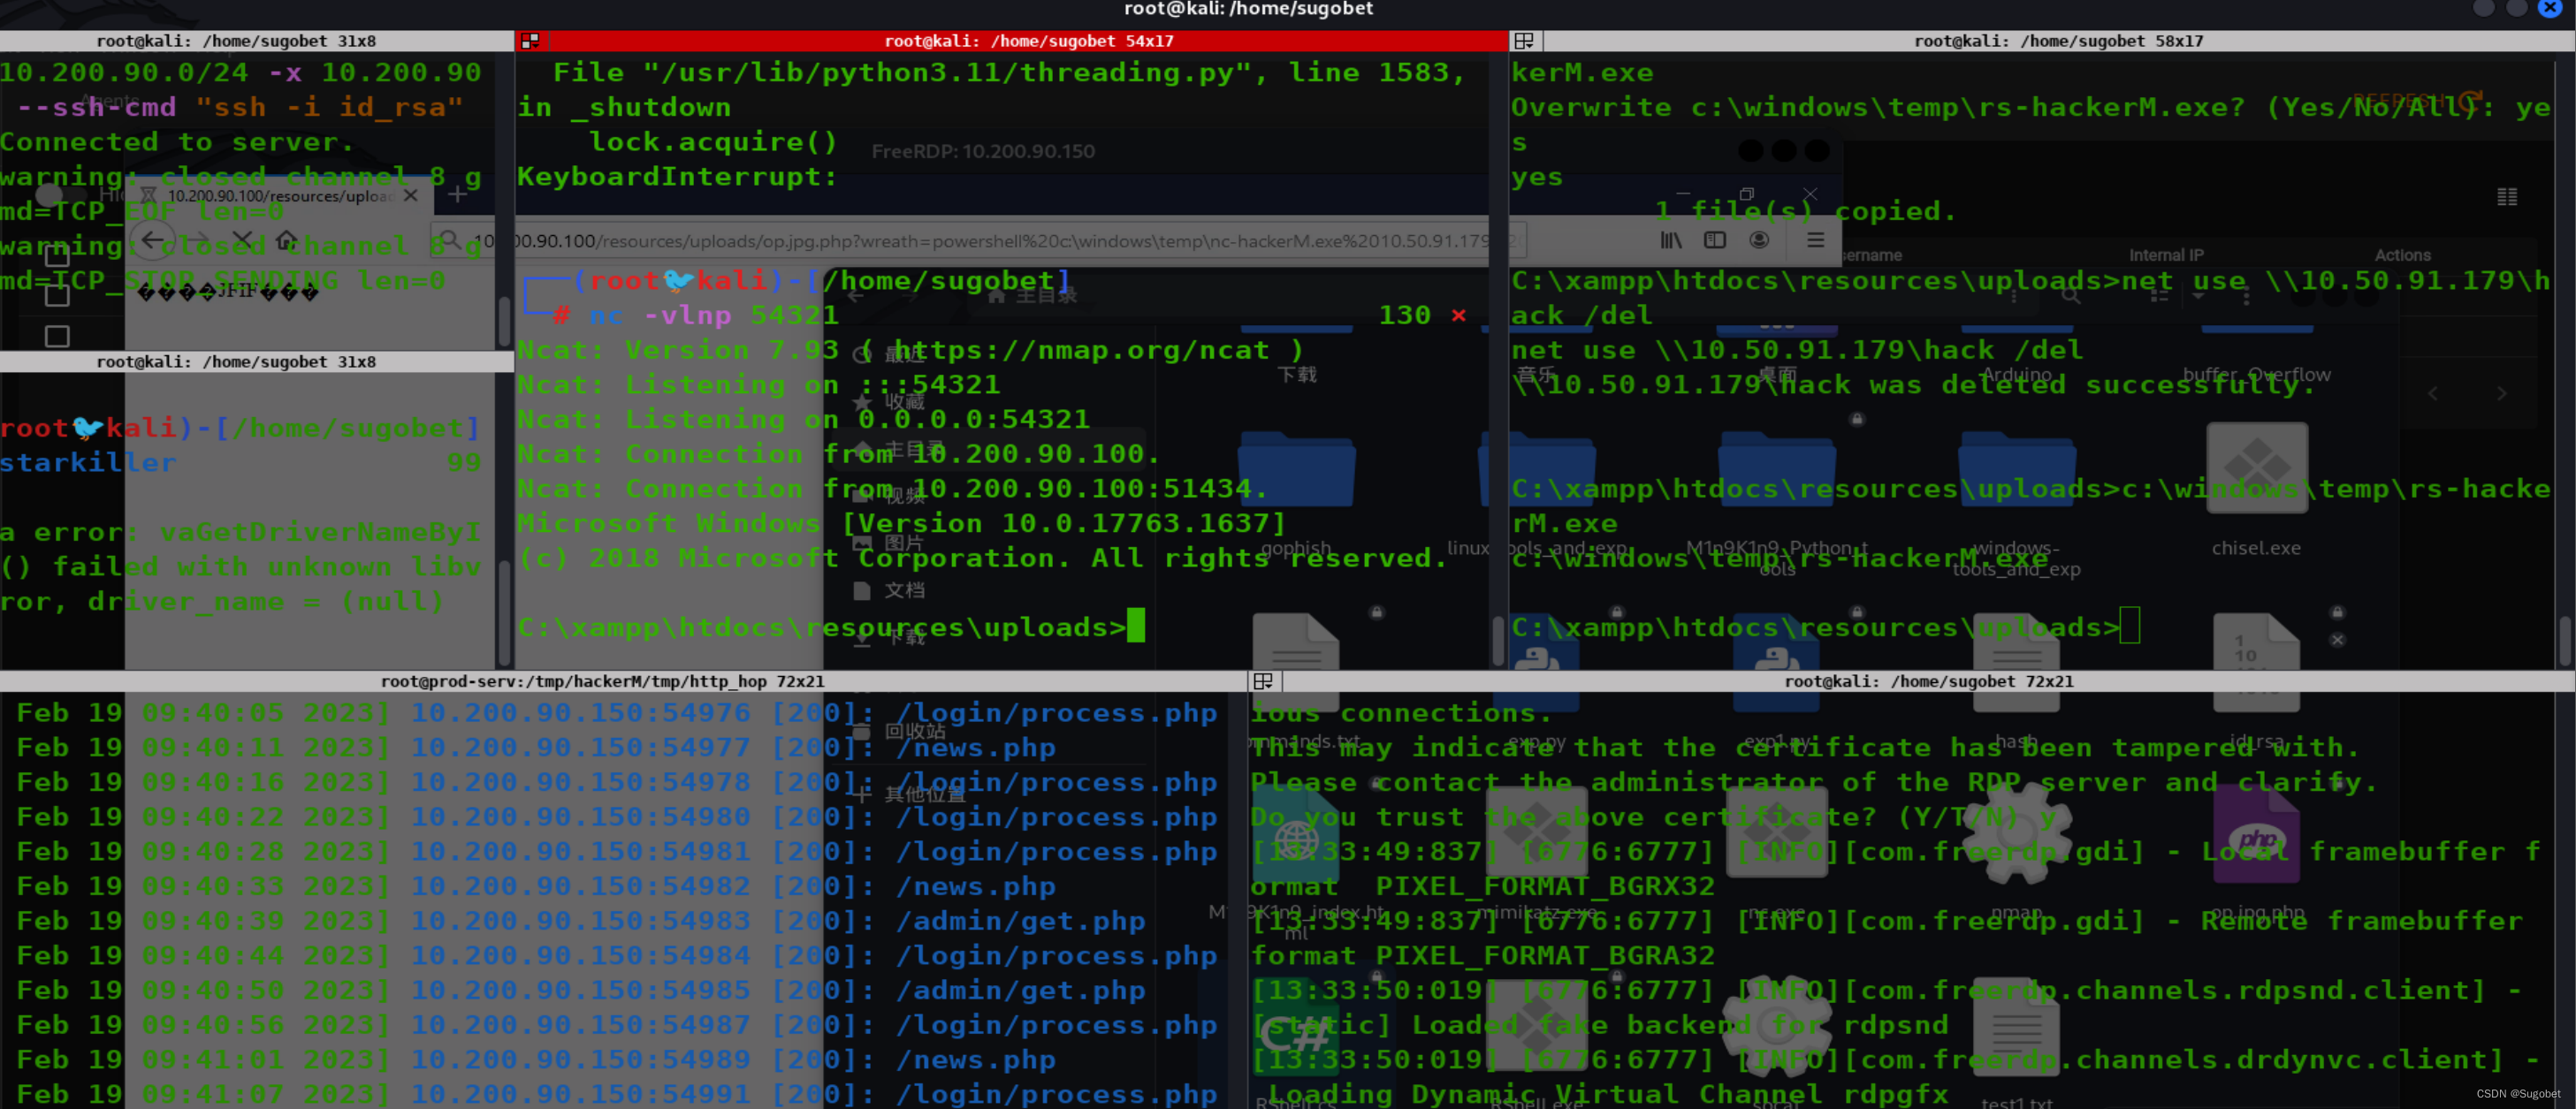Open the file manager view options dropdown arrow
Image resolution: width=2576 pixels, height=1109 pixels.
pyautogui.click(x=2198, y=297)
